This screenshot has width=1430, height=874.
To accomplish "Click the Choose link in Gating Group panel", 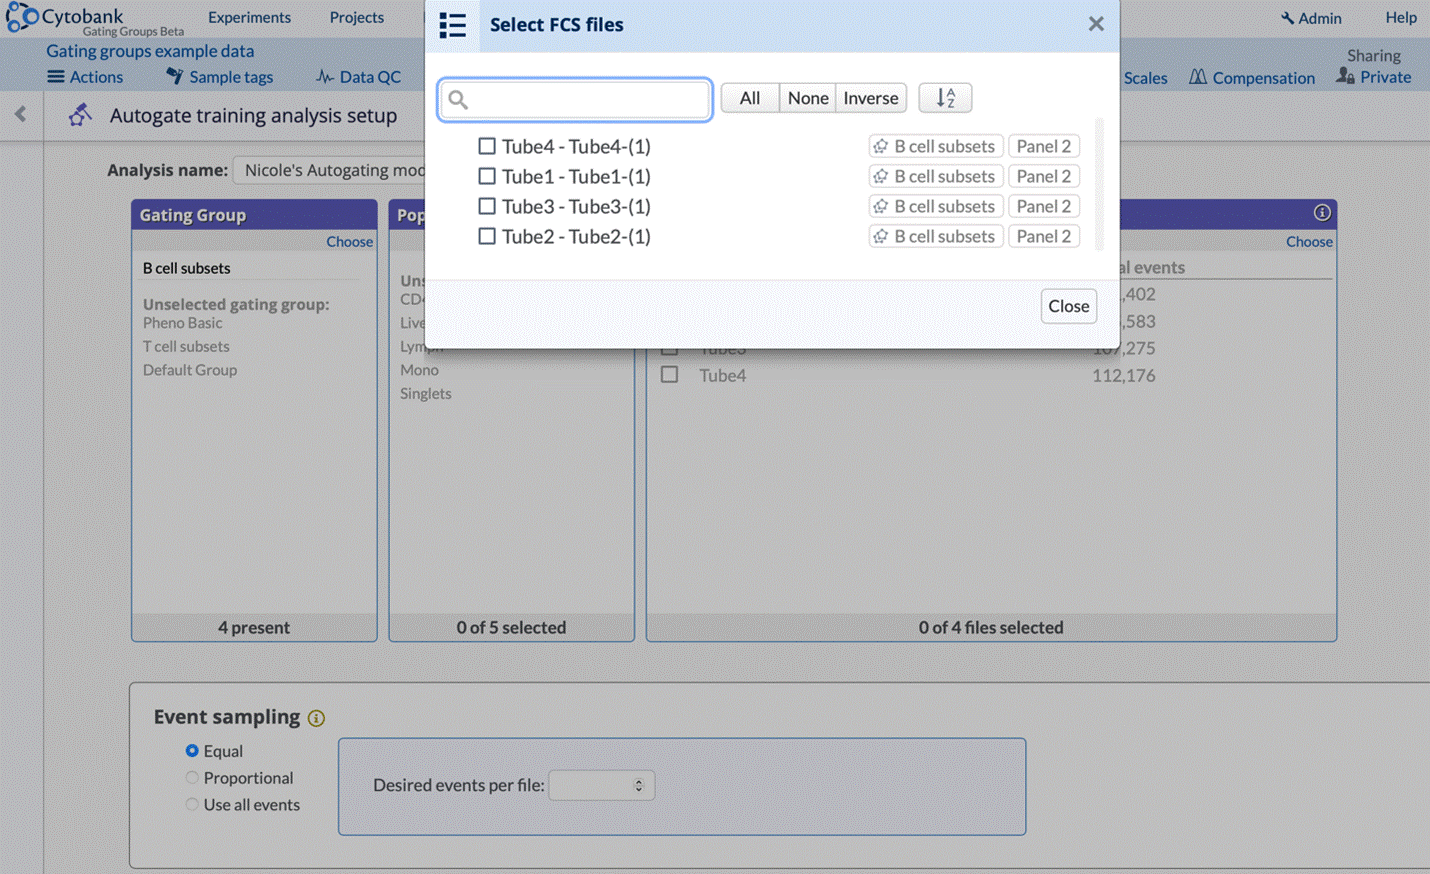I will pyautogui.click(x=349, y=242).
